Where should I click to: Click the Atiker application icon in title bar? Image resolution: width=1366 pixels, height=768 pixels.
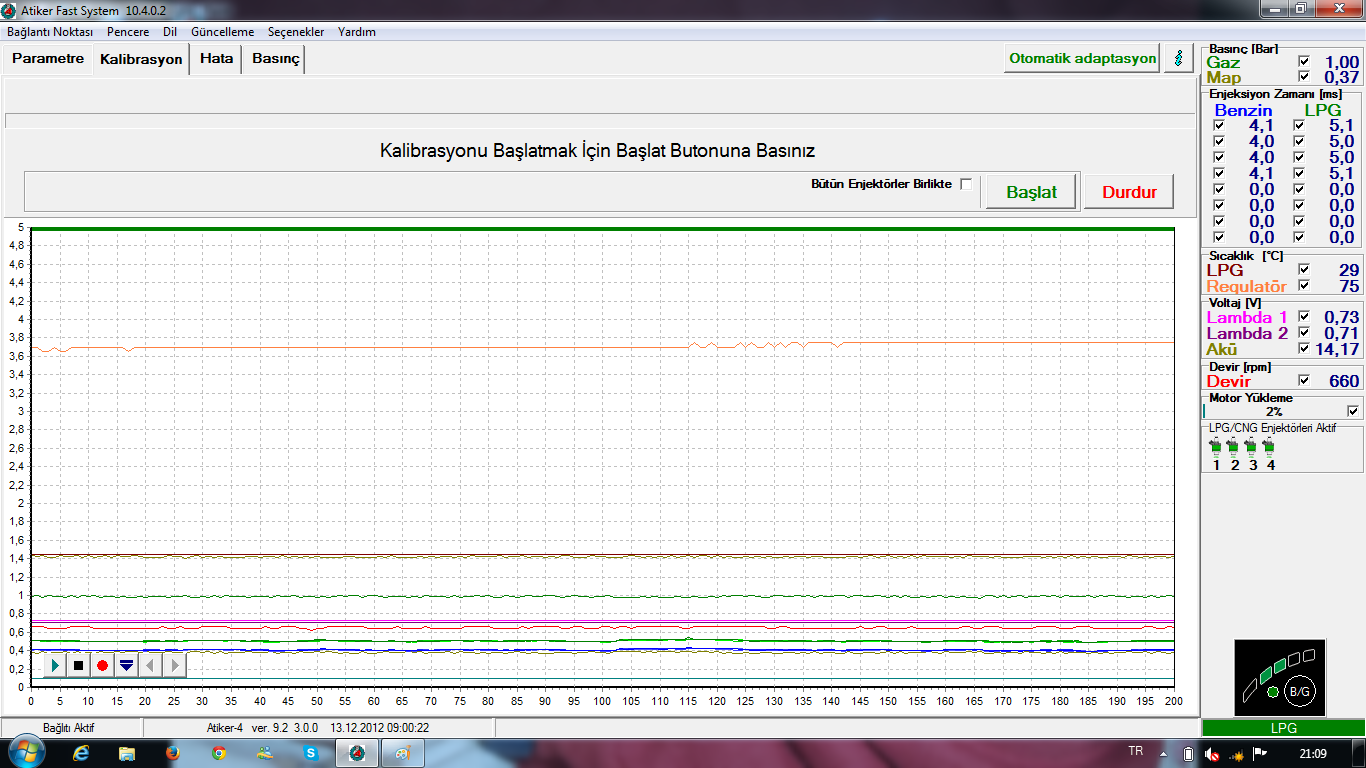(x=9, y=10)
